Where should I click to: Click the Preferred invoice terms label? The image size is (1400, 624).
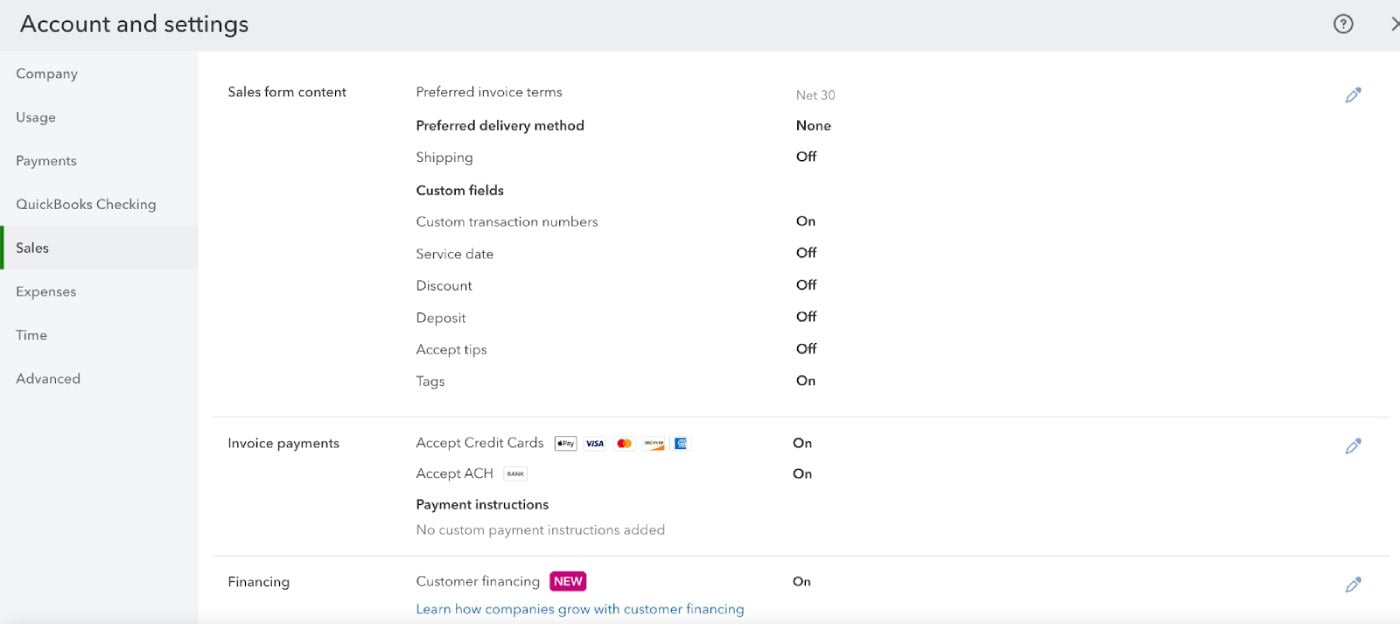489,92
